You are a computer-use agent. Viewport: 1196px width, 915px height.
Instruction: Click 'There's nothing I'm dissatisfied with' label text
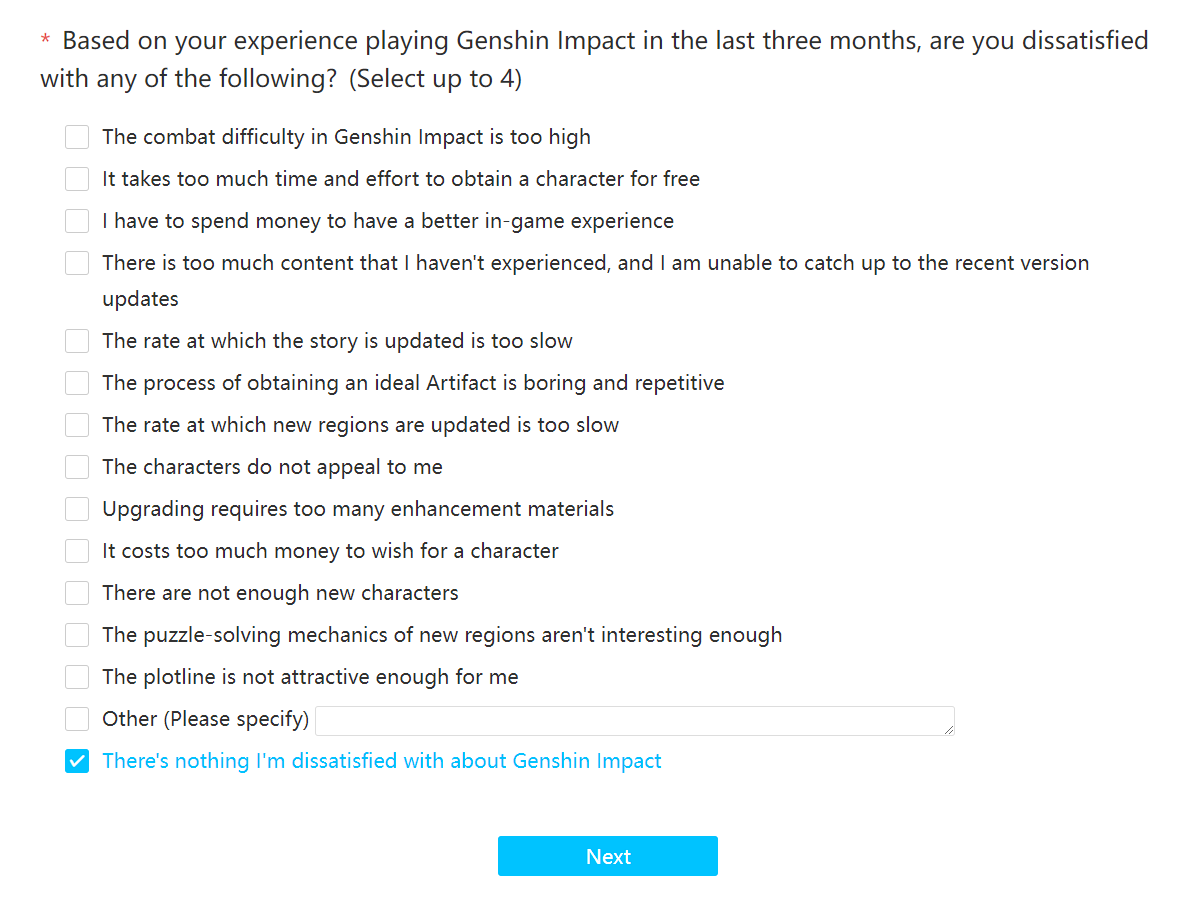[x=382, y=761]
